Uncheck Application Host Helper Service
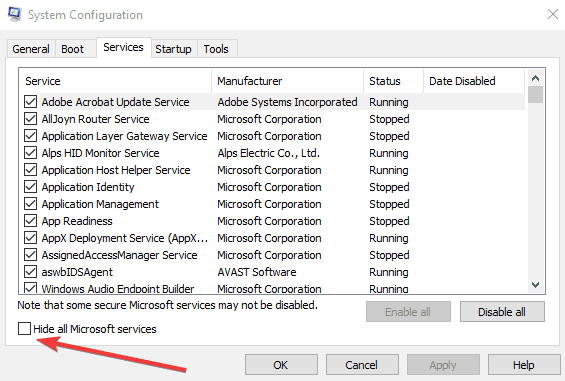Viewport: 565px width, 381px height. click(x=31, y=170)
